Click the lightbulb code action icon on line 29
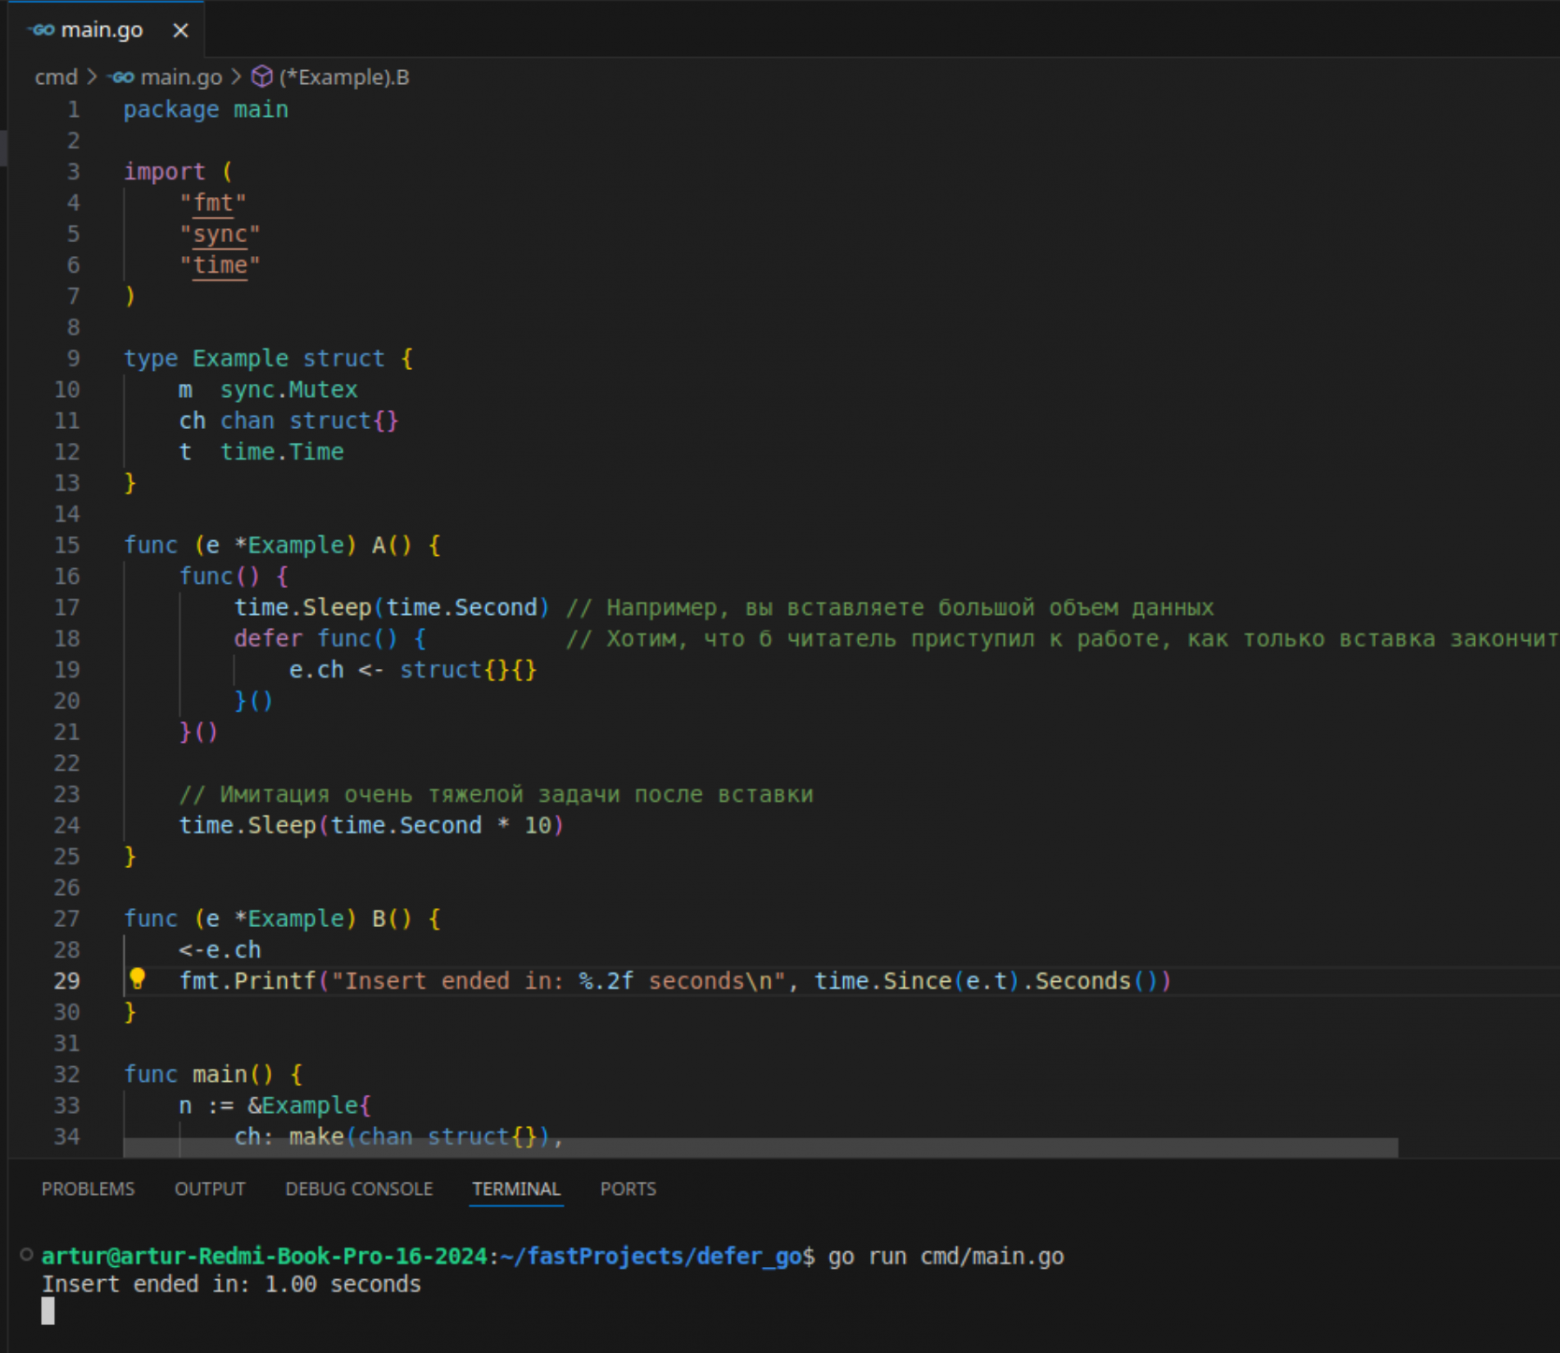Image resolution: width=1560 pixels, height=1353 pixels. pyautogui.click(x=137, y=979)
